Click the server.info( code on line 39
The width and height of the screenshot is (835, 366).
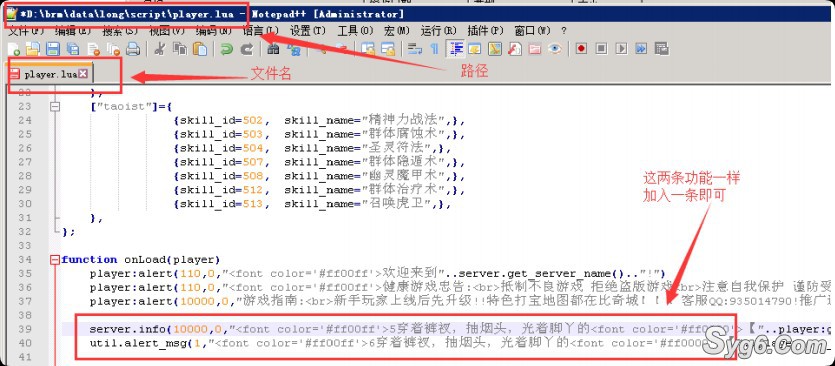(131, 329)
